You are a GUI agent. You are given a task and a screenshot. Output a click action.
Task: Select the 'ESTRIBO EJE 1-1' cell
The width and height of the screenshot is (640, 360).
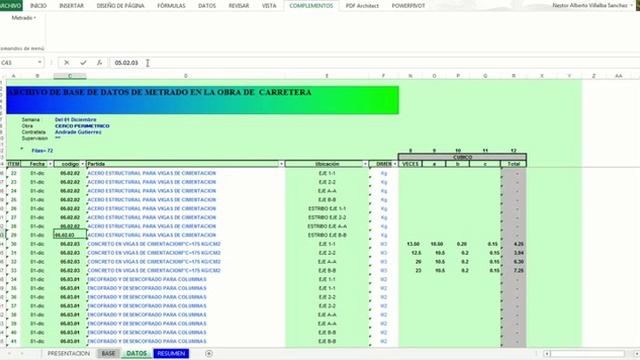327,209
